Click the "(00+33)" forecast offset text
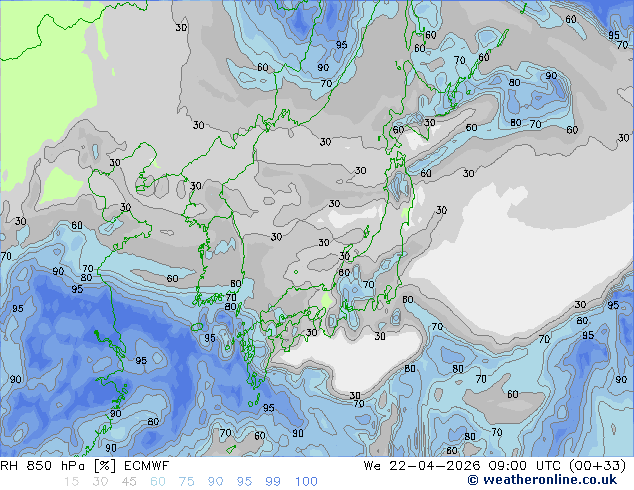The height and width of the screenshot is (490, 634). [x=597, y=466]
